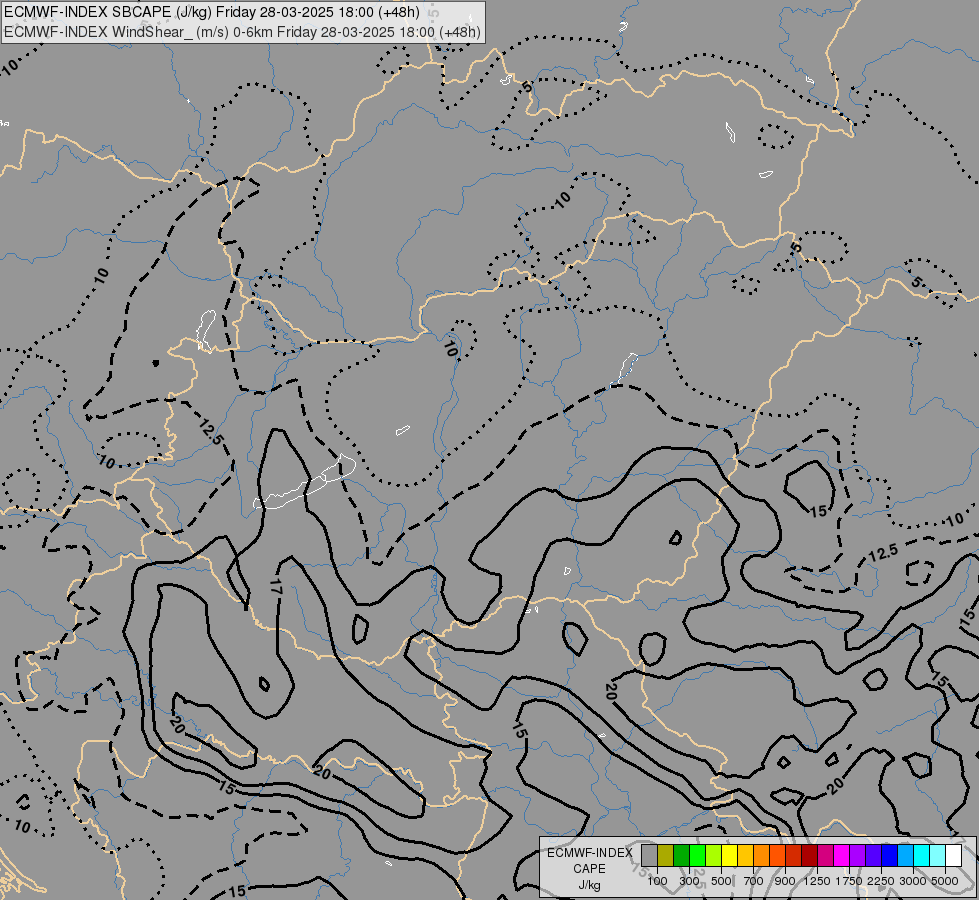Viewport: 979px width, 900px height.
Task: Choose the pure blue legend swatch
Action: [x=890, y=856]
